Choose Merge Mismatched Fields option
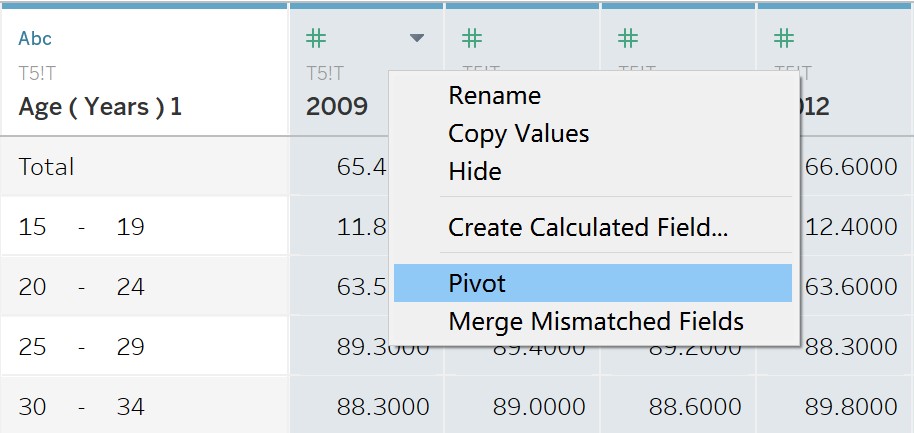This screenshot has height=433, width=914. pyautogui.click(x=595, y=322)
